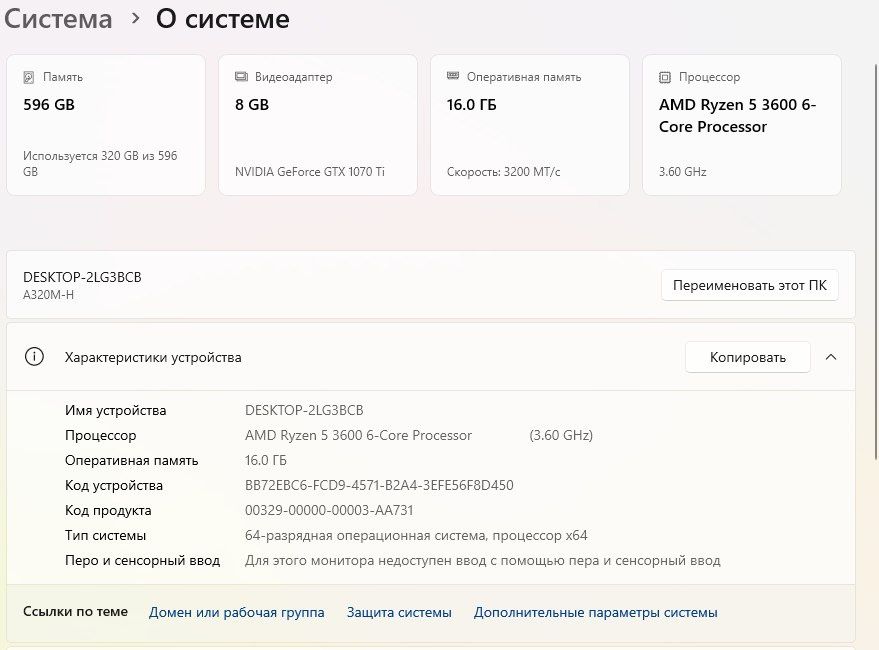Click the storage disk icon beside Память
The height and width of the screenshot is (650, 879).
point(29,77)
